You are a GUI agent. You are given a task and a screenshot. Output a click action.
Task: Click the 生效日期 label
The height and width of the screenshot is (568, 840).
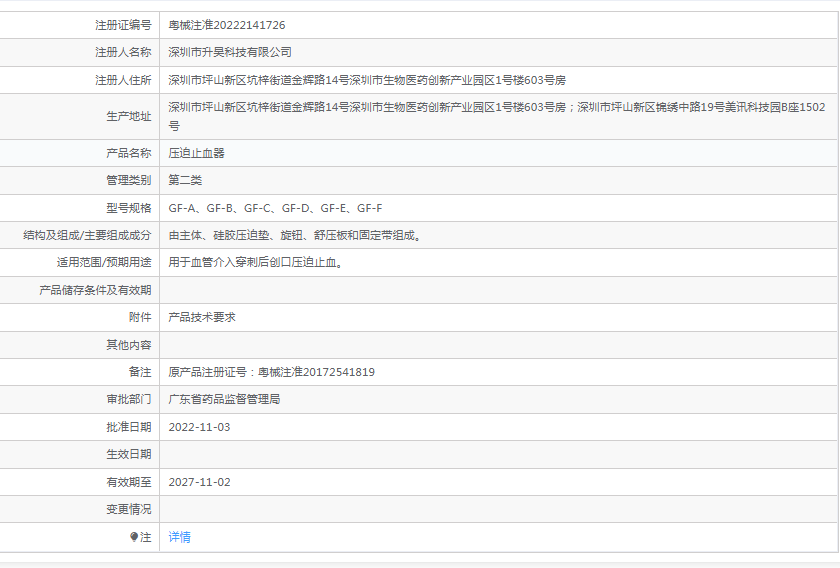click(x=129, y=454)
